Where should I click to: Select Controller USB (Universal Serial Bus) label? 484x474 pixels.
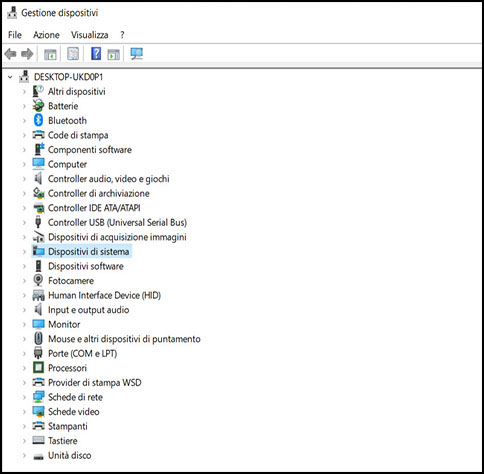[x=117, y=222]
